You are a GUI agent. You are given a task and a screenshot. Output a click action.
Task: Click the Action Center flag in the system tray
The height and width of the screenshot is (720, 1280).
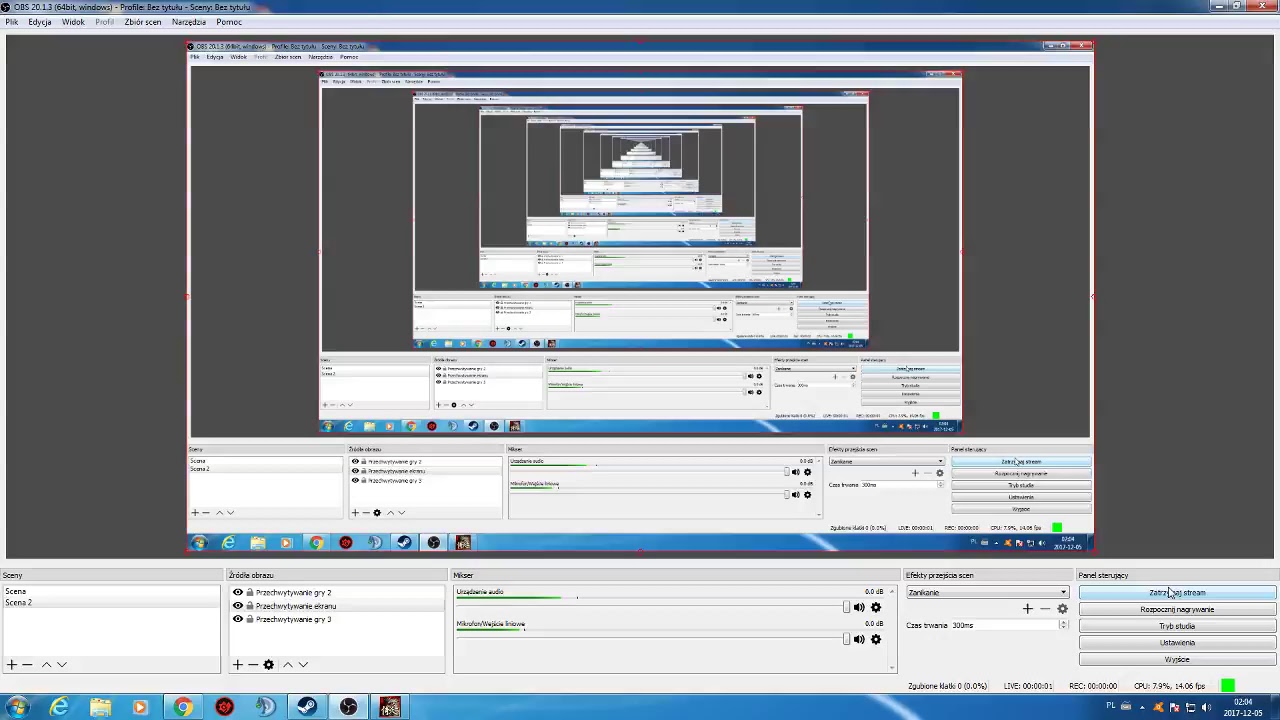(1175, 708)
